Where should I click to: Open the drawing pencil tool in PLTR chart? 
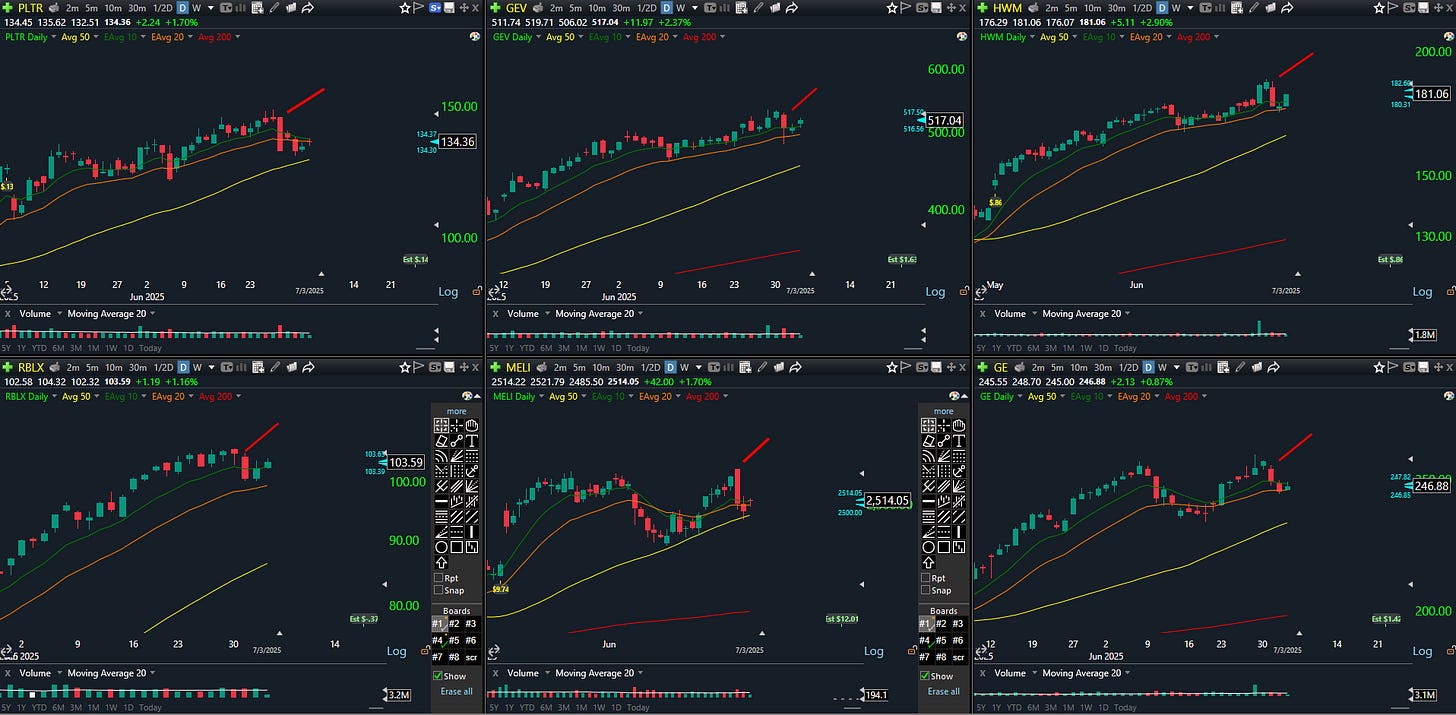pyautogui.click(x=274, y=8)
